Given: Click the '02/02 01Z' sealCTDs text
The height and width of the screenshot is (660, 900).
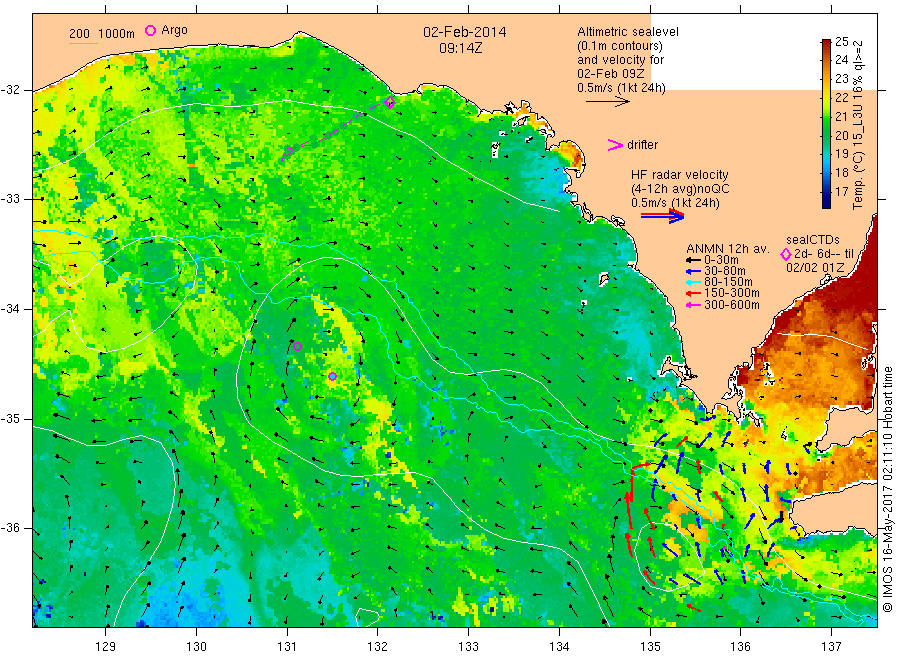Looking at the screenshot, I should coord(815,267).
